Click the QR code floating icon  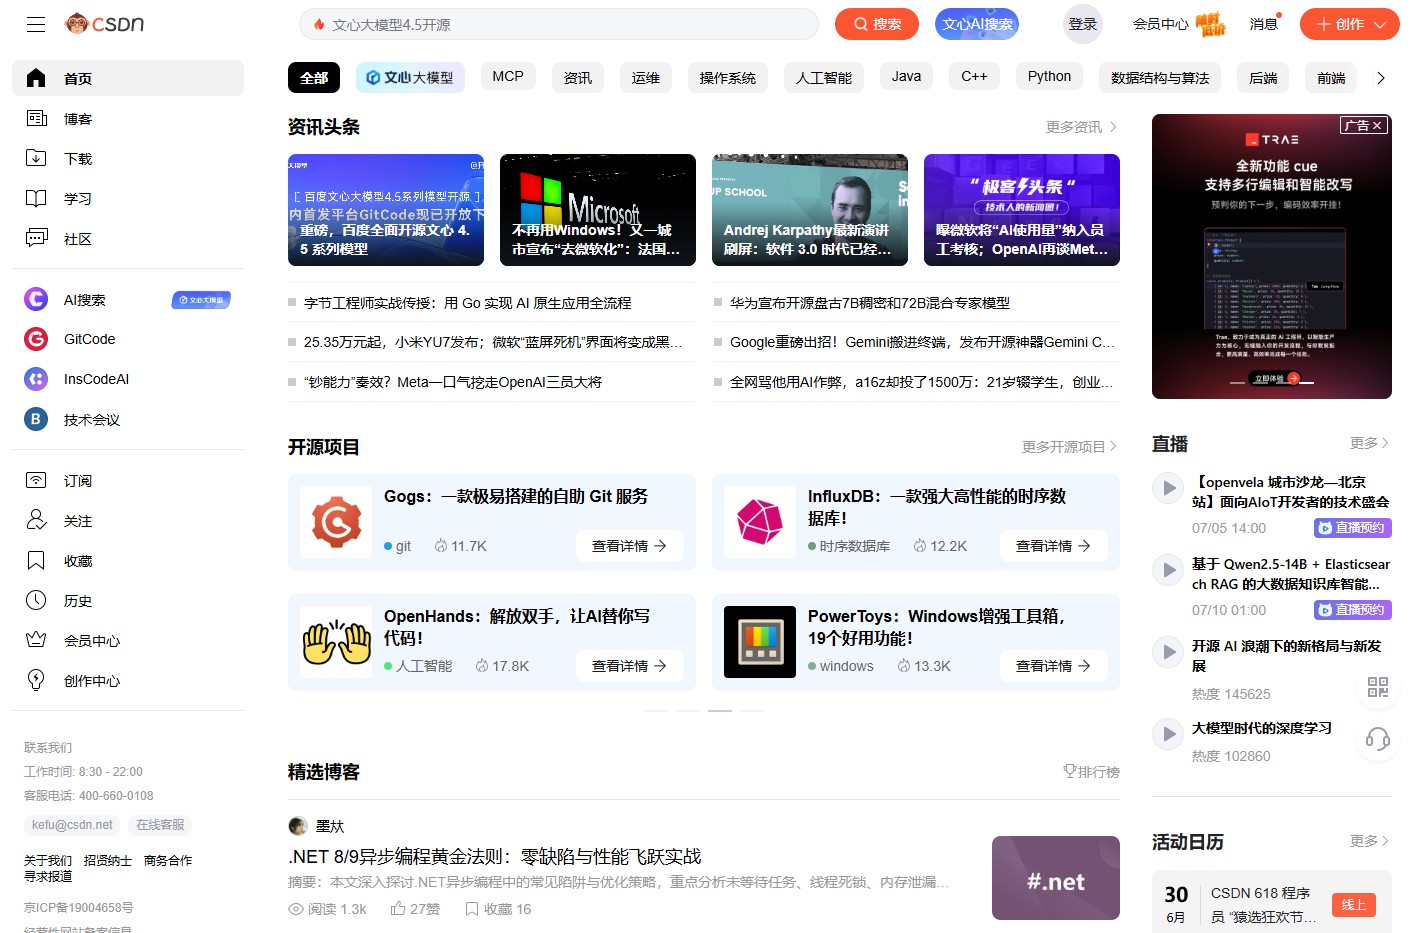(x=1378, y=687)
